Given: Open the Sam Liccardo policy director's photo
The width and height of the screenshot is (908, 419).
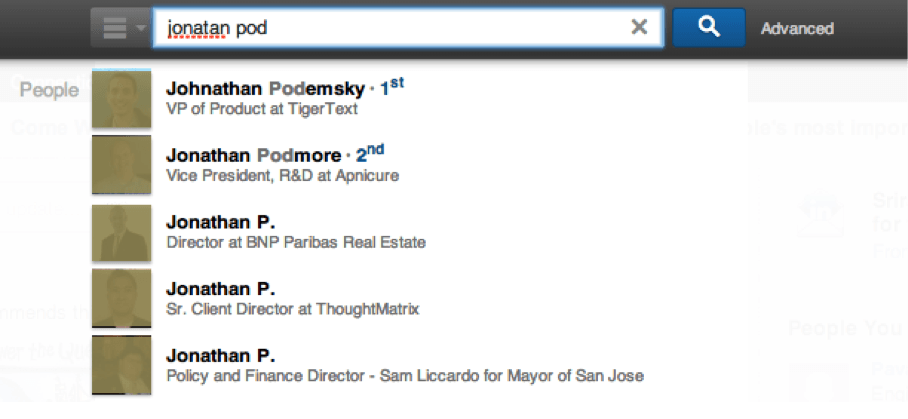Looking at the screenshot, I should point(122,365).
